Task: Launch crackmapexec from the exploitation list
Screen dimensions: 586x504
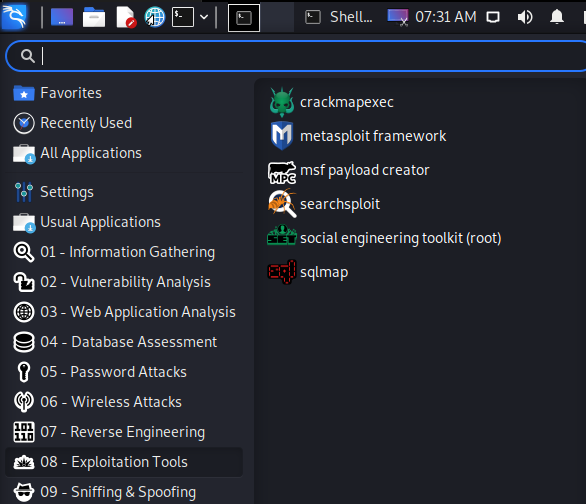Action: coord(331,102)
